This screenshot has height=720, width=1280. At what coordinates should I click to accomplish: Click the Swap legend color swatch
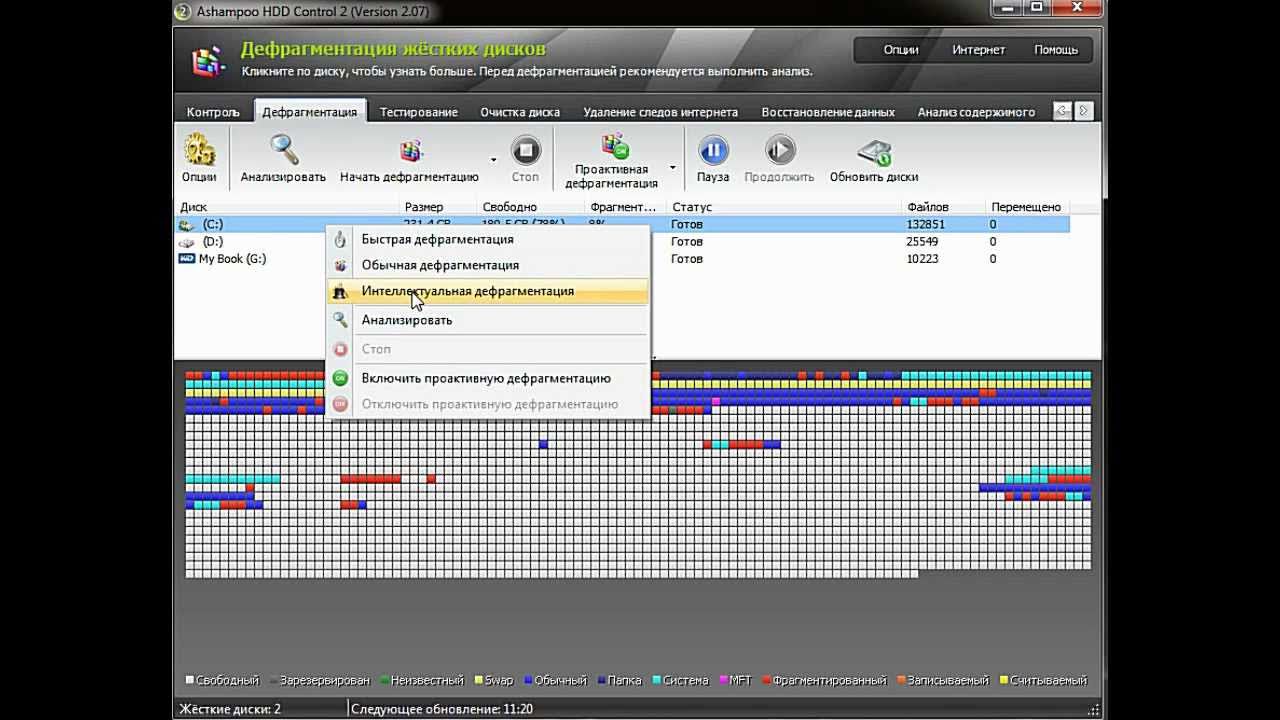pos(478,680)
